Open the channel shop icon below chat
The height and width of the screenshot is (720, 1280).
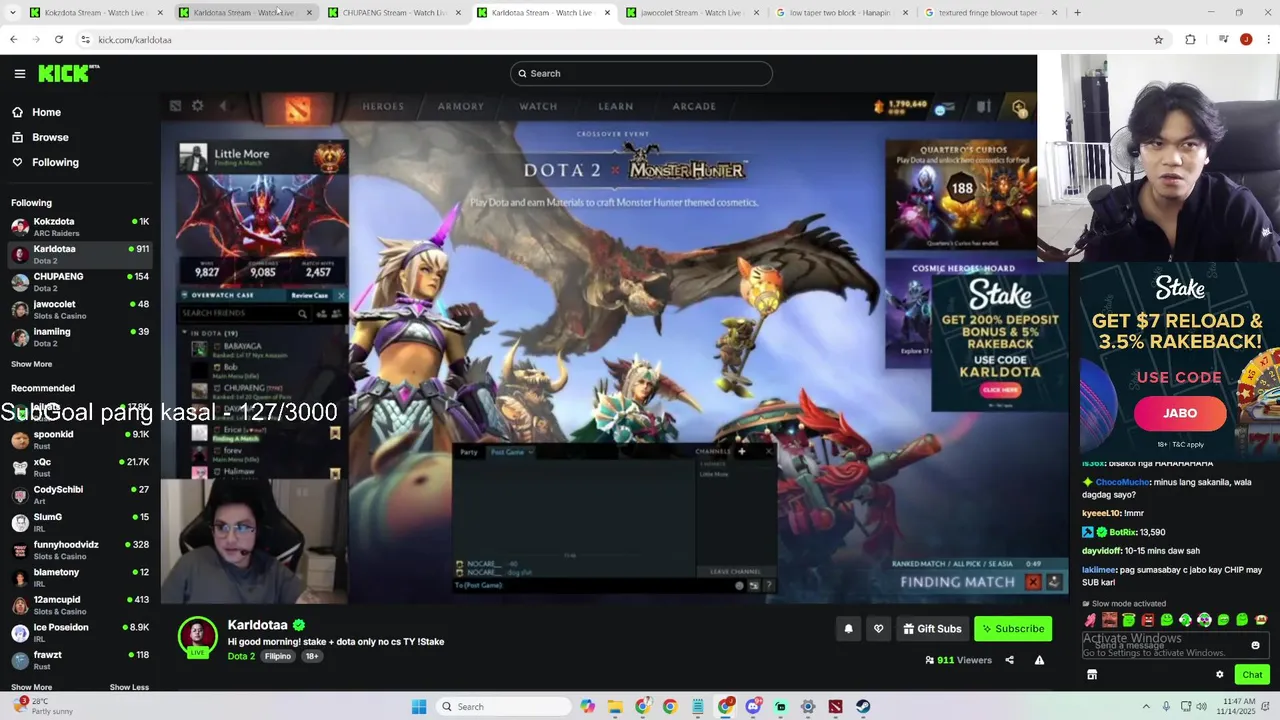coord(1092,675)
